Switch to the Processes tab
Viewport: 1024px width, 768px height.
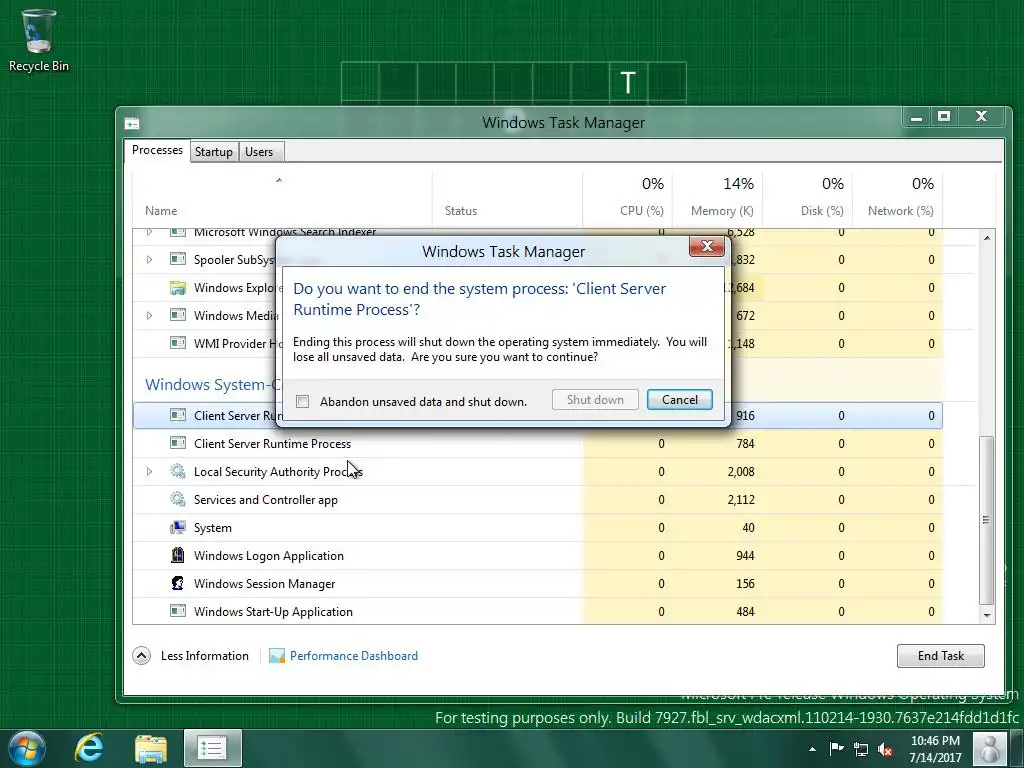pos(157,150)
